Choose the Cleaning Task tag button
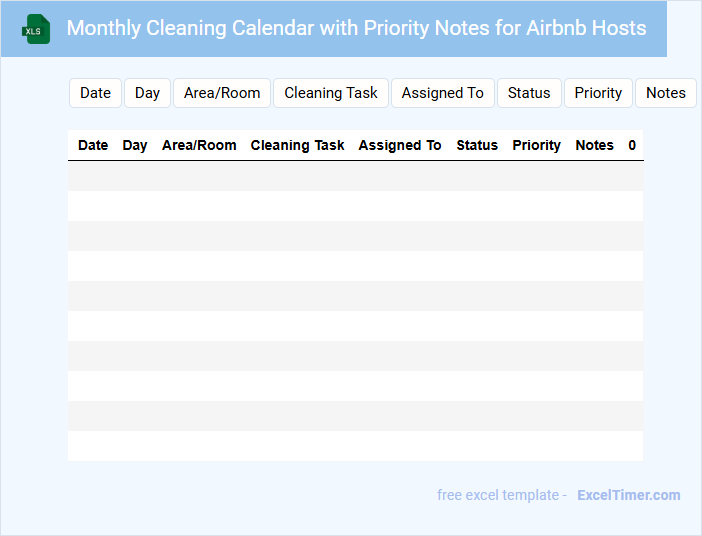This screenshot has height=536, width=702. 331,93
